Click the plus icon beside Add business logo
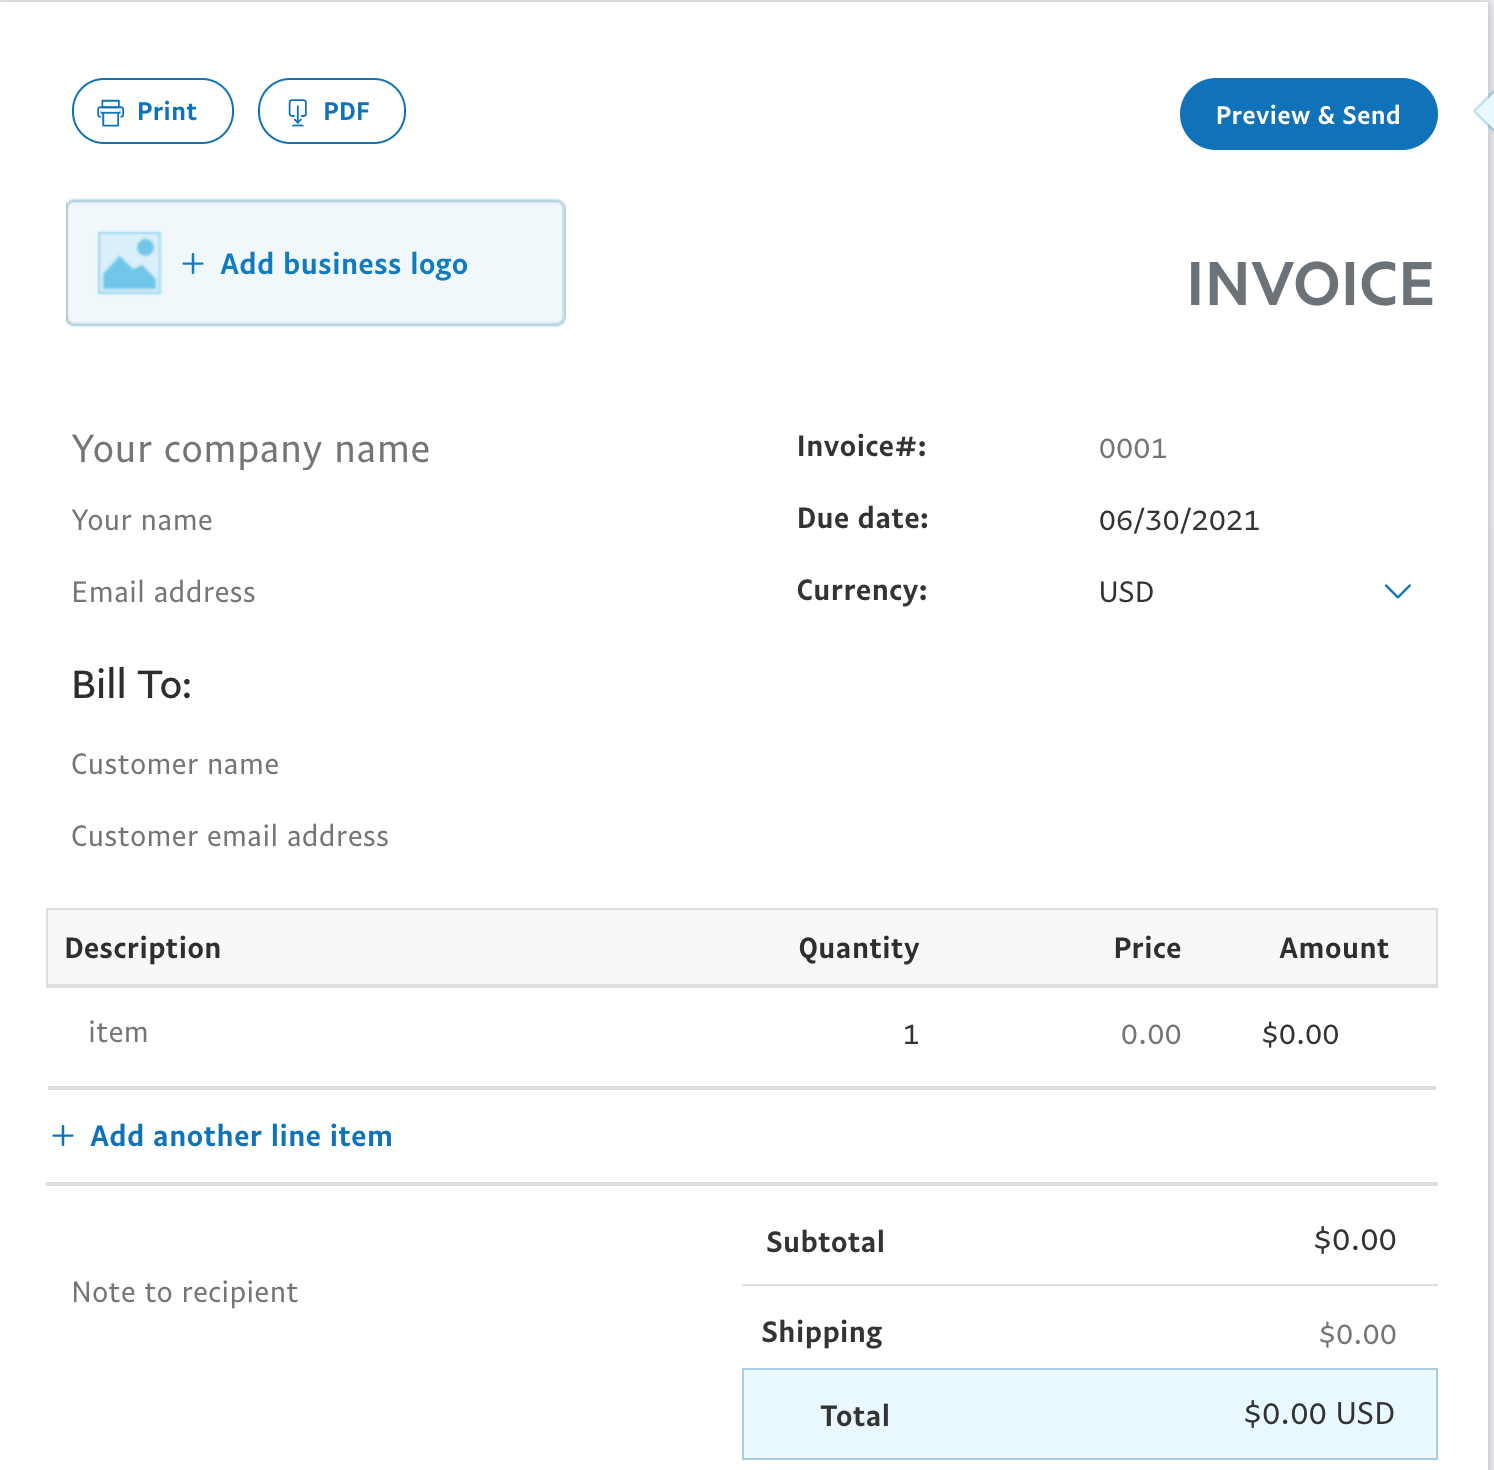This screenshot has width=1494, height=1470. [193, 263]
